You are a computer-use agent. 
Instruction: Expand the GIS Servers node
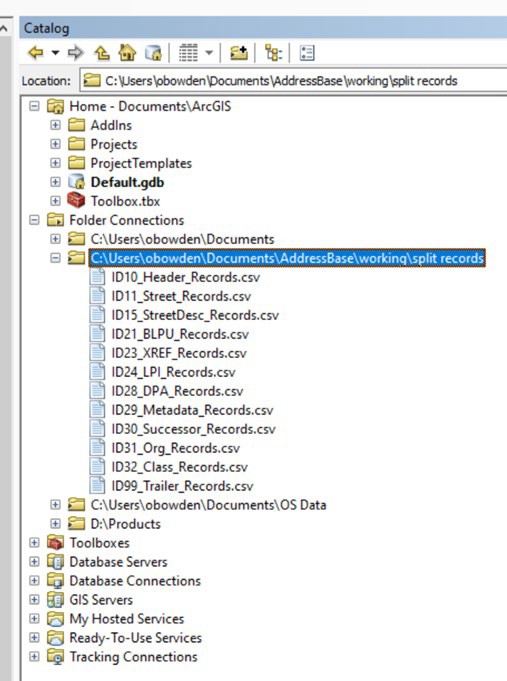pos(34,600)
